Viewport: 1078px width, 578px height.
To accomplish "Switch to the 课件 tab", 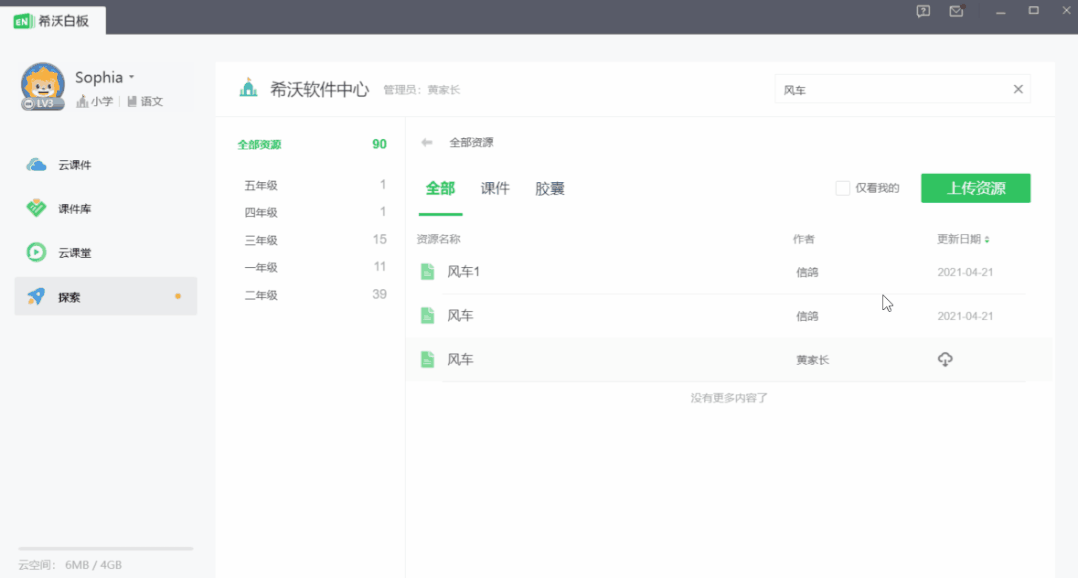I will [495, 189].
